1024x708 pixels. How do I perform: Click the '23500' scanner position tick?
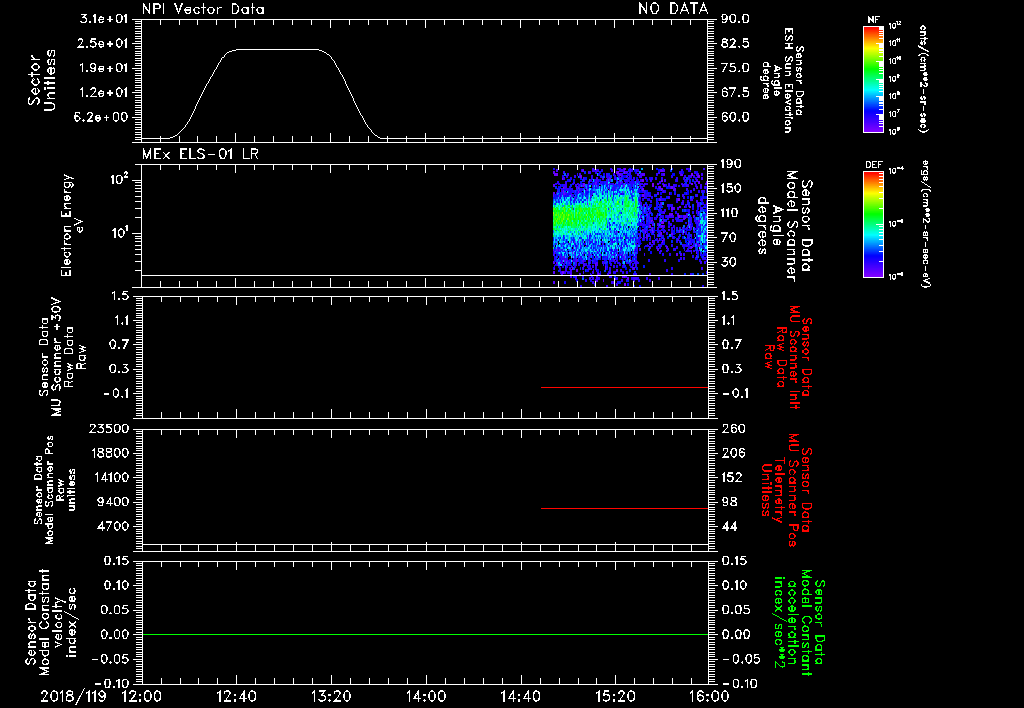point(108,428)
